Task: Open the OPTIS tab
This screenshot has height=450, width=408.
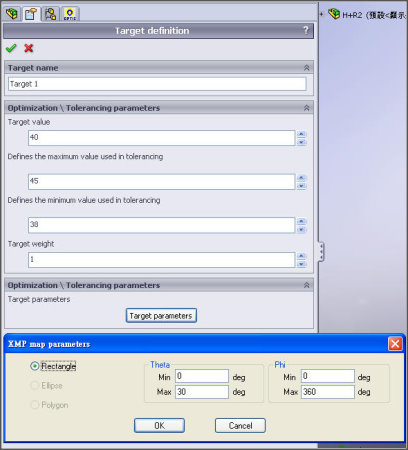Action: [70, 14]
